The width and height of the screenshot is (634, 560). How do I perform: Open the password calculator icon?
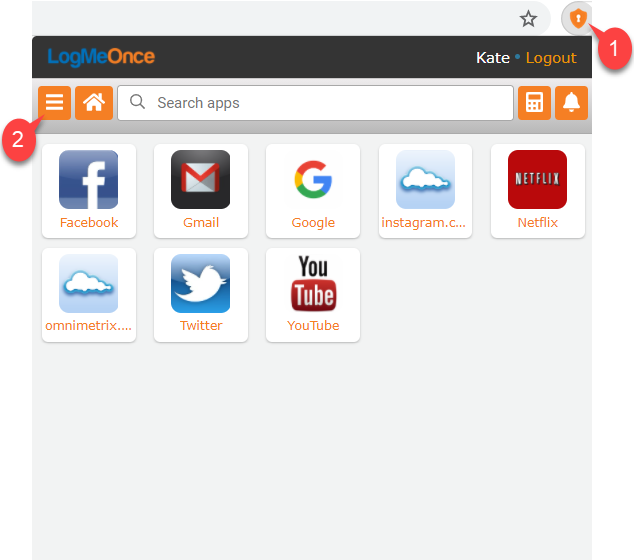tap(534, 103)
